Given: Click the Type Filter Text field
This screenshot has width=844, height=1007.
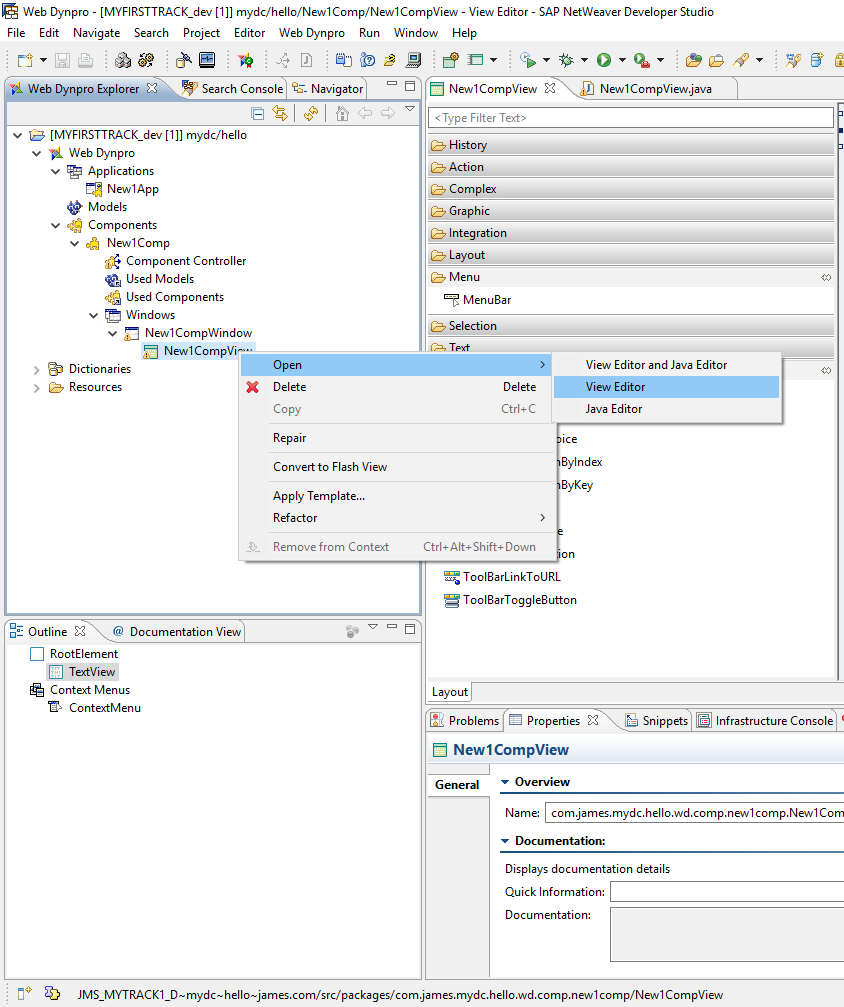Looking at the screenshot, I should click(x=631, y=118).
